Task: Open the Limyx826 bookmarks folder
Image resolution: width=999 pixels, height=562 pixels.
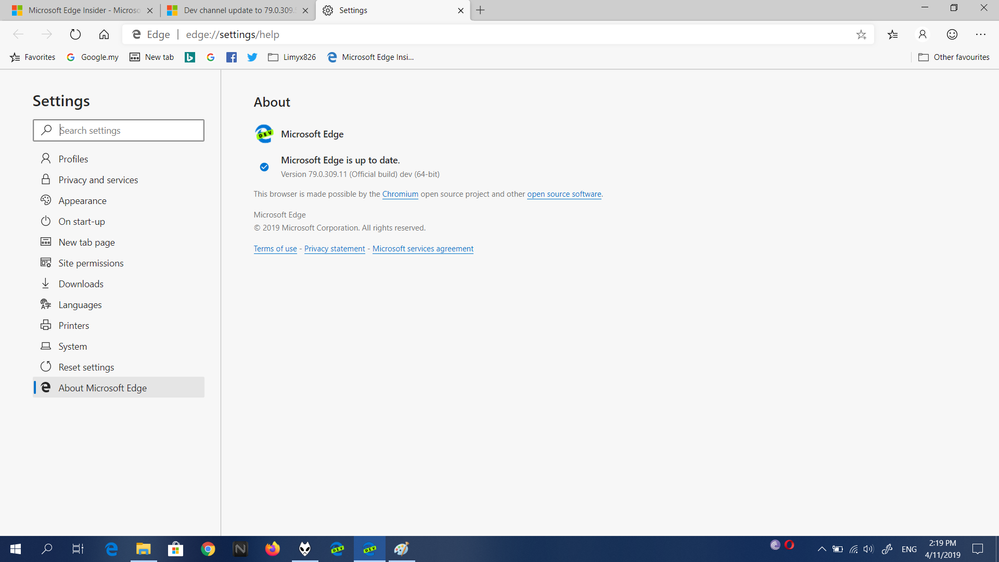Action: (292, 57)
